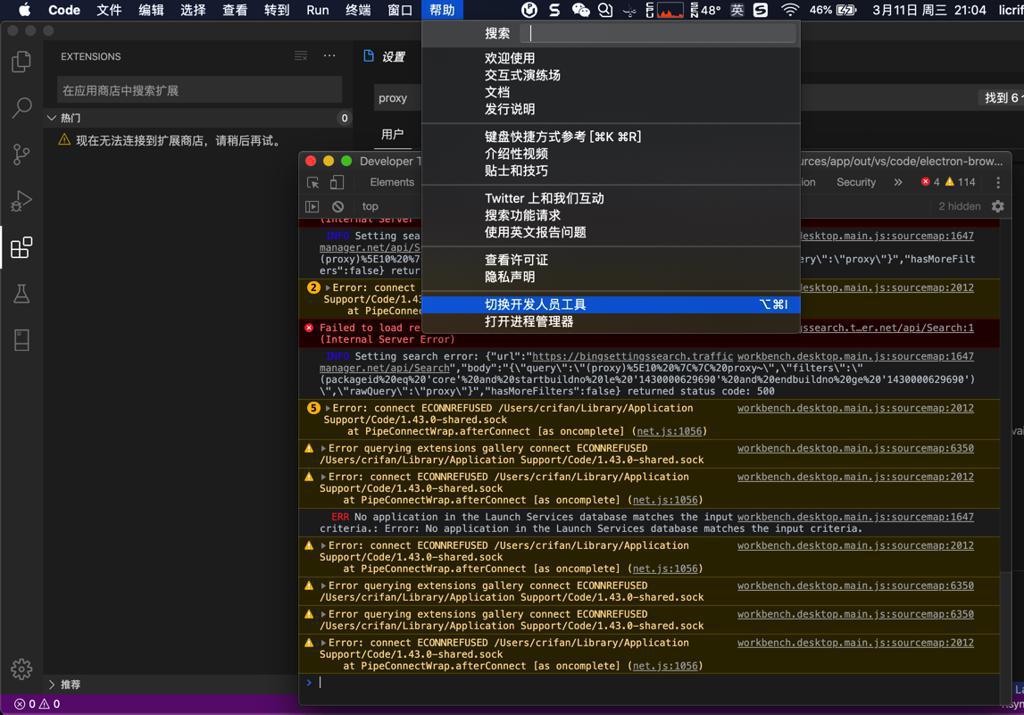Click the clear extensions search results icon
1024x715 pixels.
click(x=300, y=56)
